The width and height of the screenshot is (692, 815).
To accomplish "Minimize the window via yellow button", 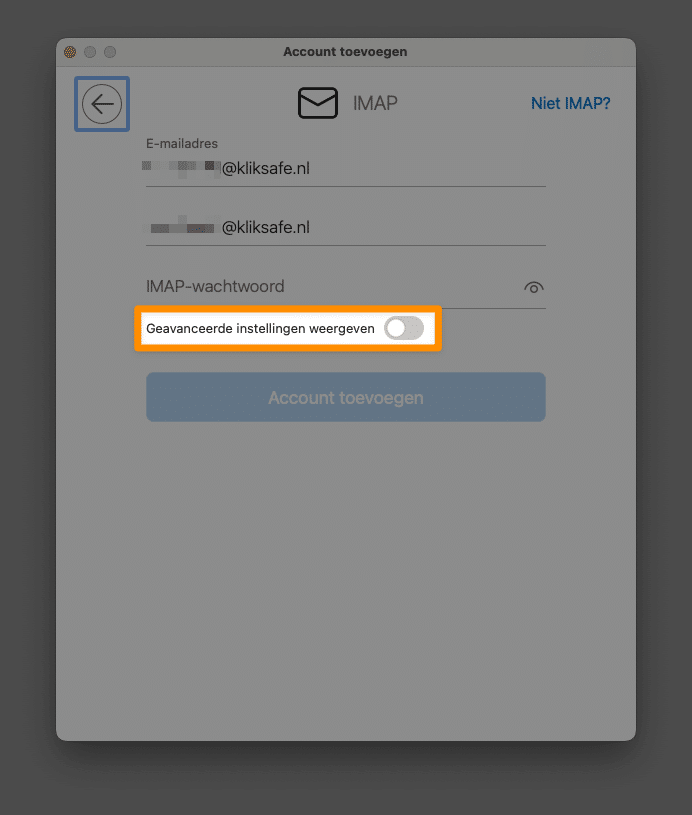I will 90,52.
